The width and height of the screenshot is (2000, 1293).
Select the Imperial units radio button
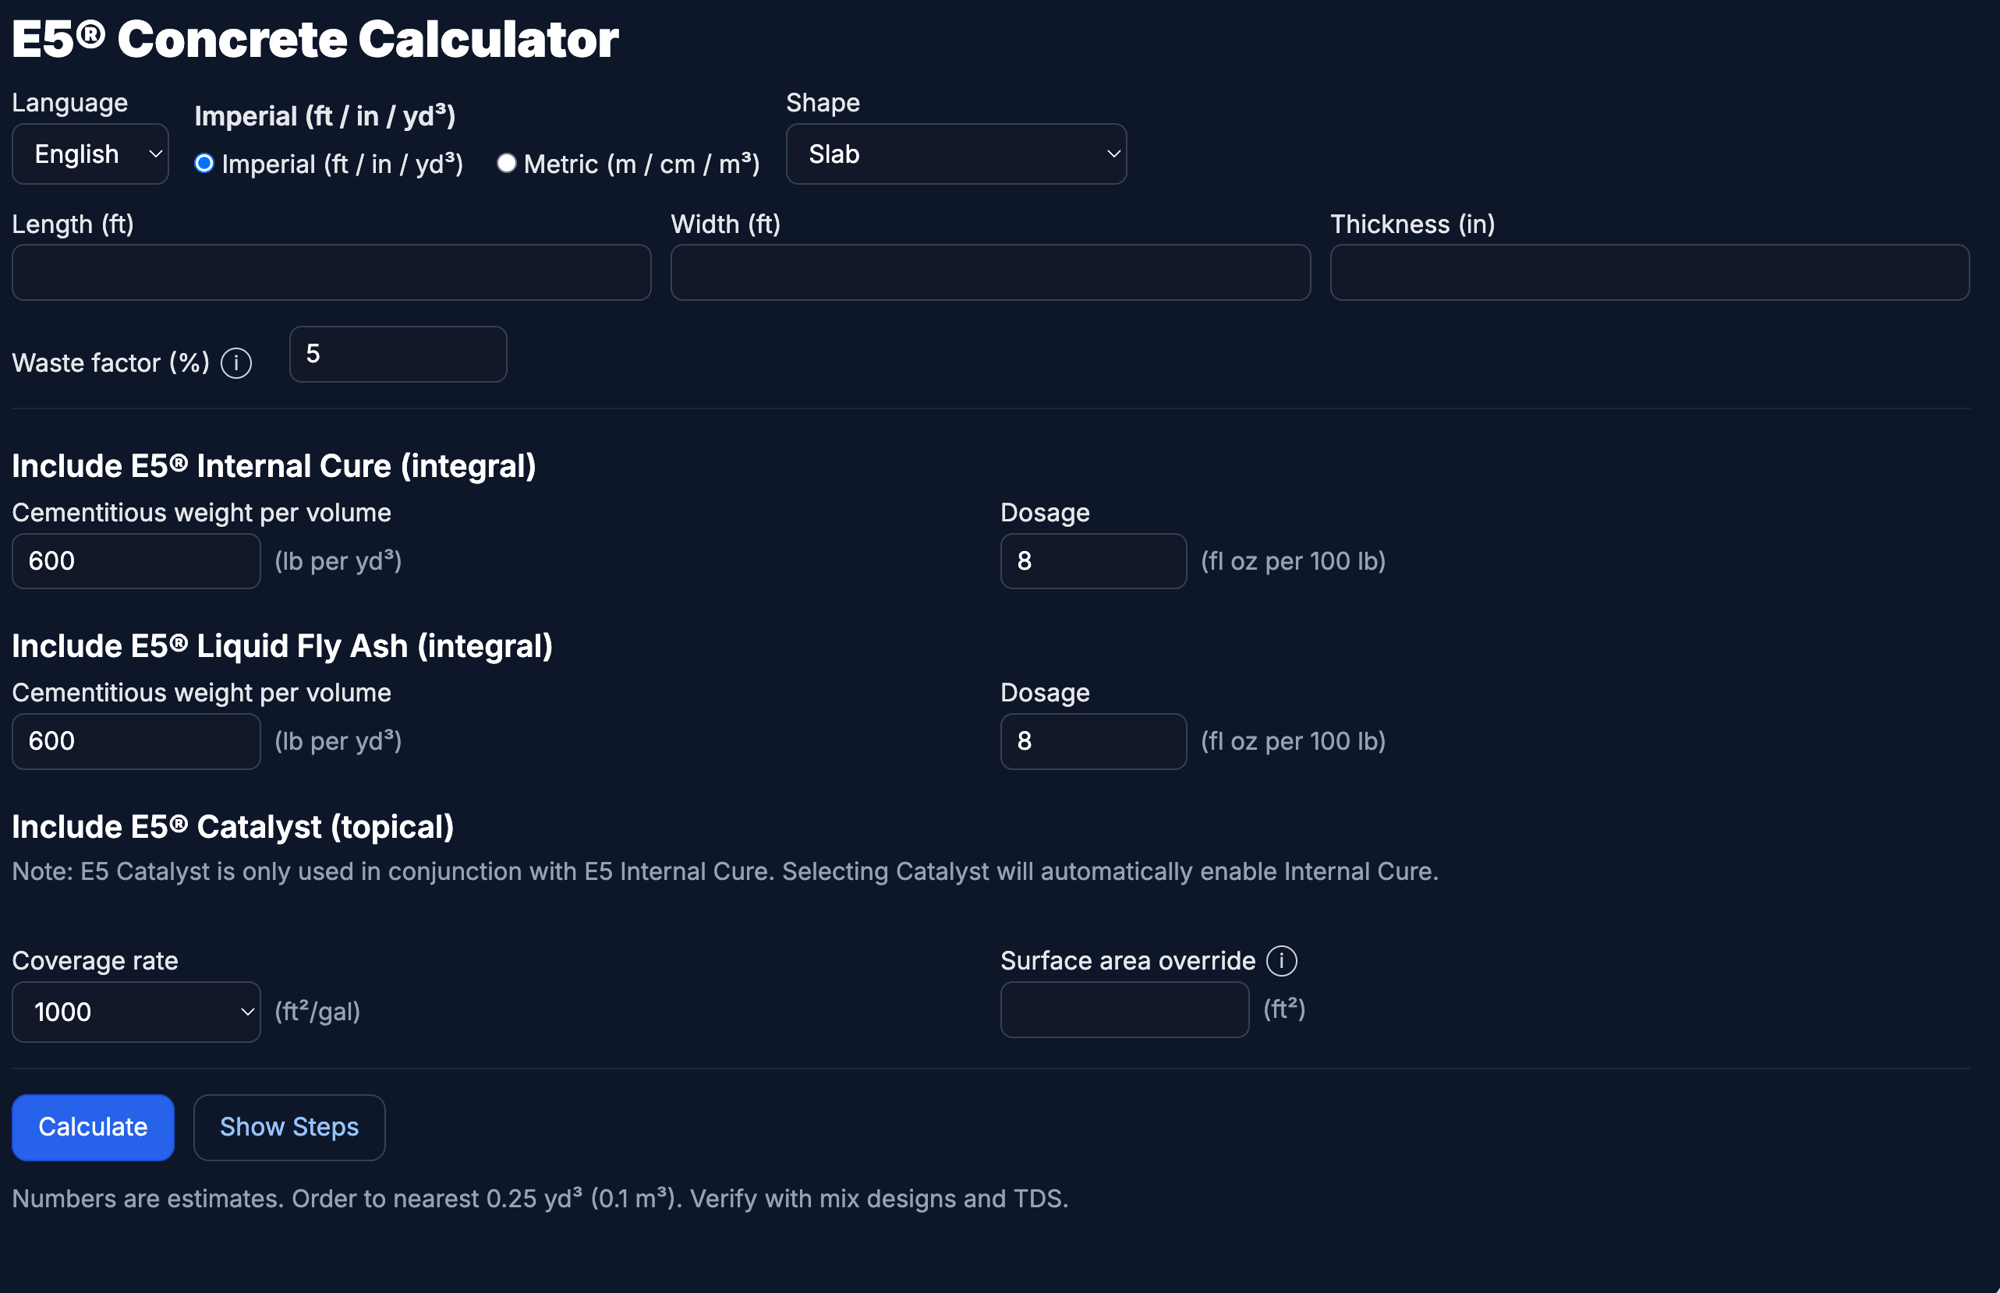pos(204,163)
